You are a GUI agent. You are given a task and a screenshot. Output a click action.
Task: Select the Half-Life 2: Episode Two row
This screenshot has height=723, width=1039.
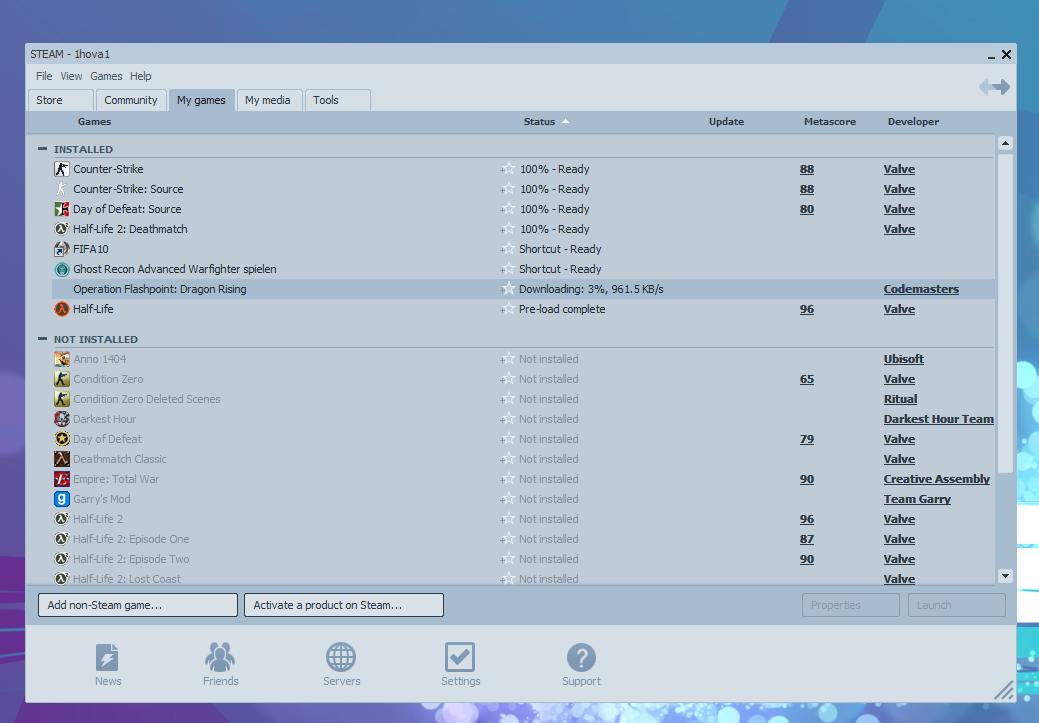(523, 559)
